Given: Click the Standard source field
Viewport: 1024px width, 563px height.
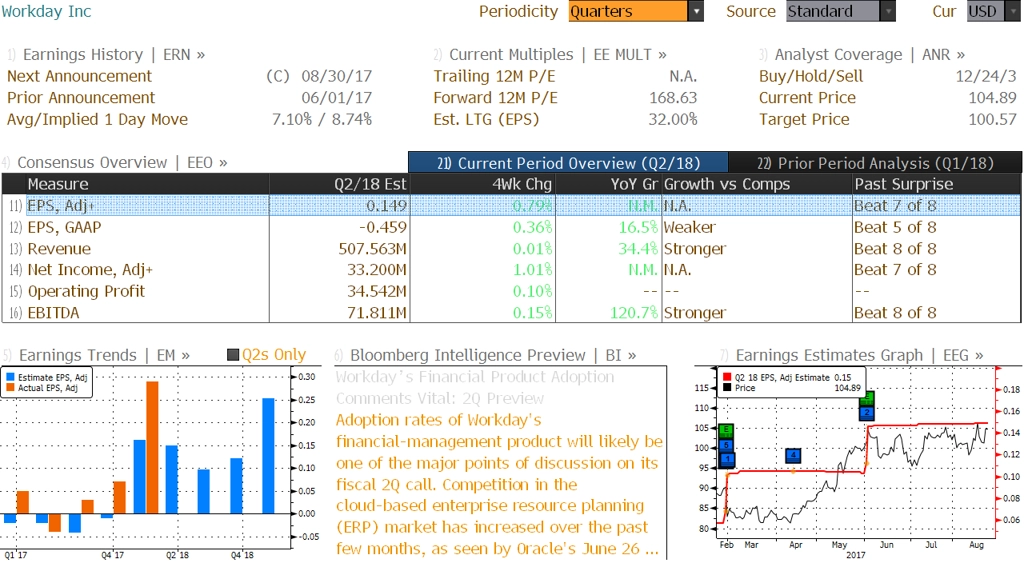Looking at the screenshot, I should (x=833, y=11).
